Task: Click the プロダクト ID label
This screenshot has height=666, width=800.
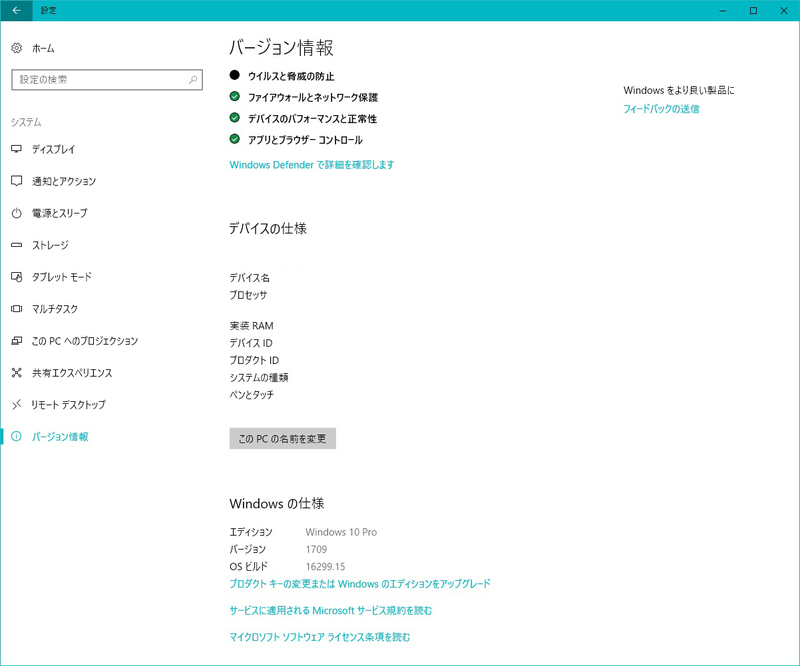Action: click(x=254, y=360)
